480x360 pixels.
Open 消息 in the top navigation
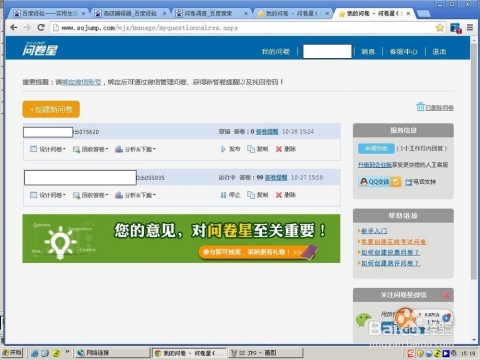point(368,52)
